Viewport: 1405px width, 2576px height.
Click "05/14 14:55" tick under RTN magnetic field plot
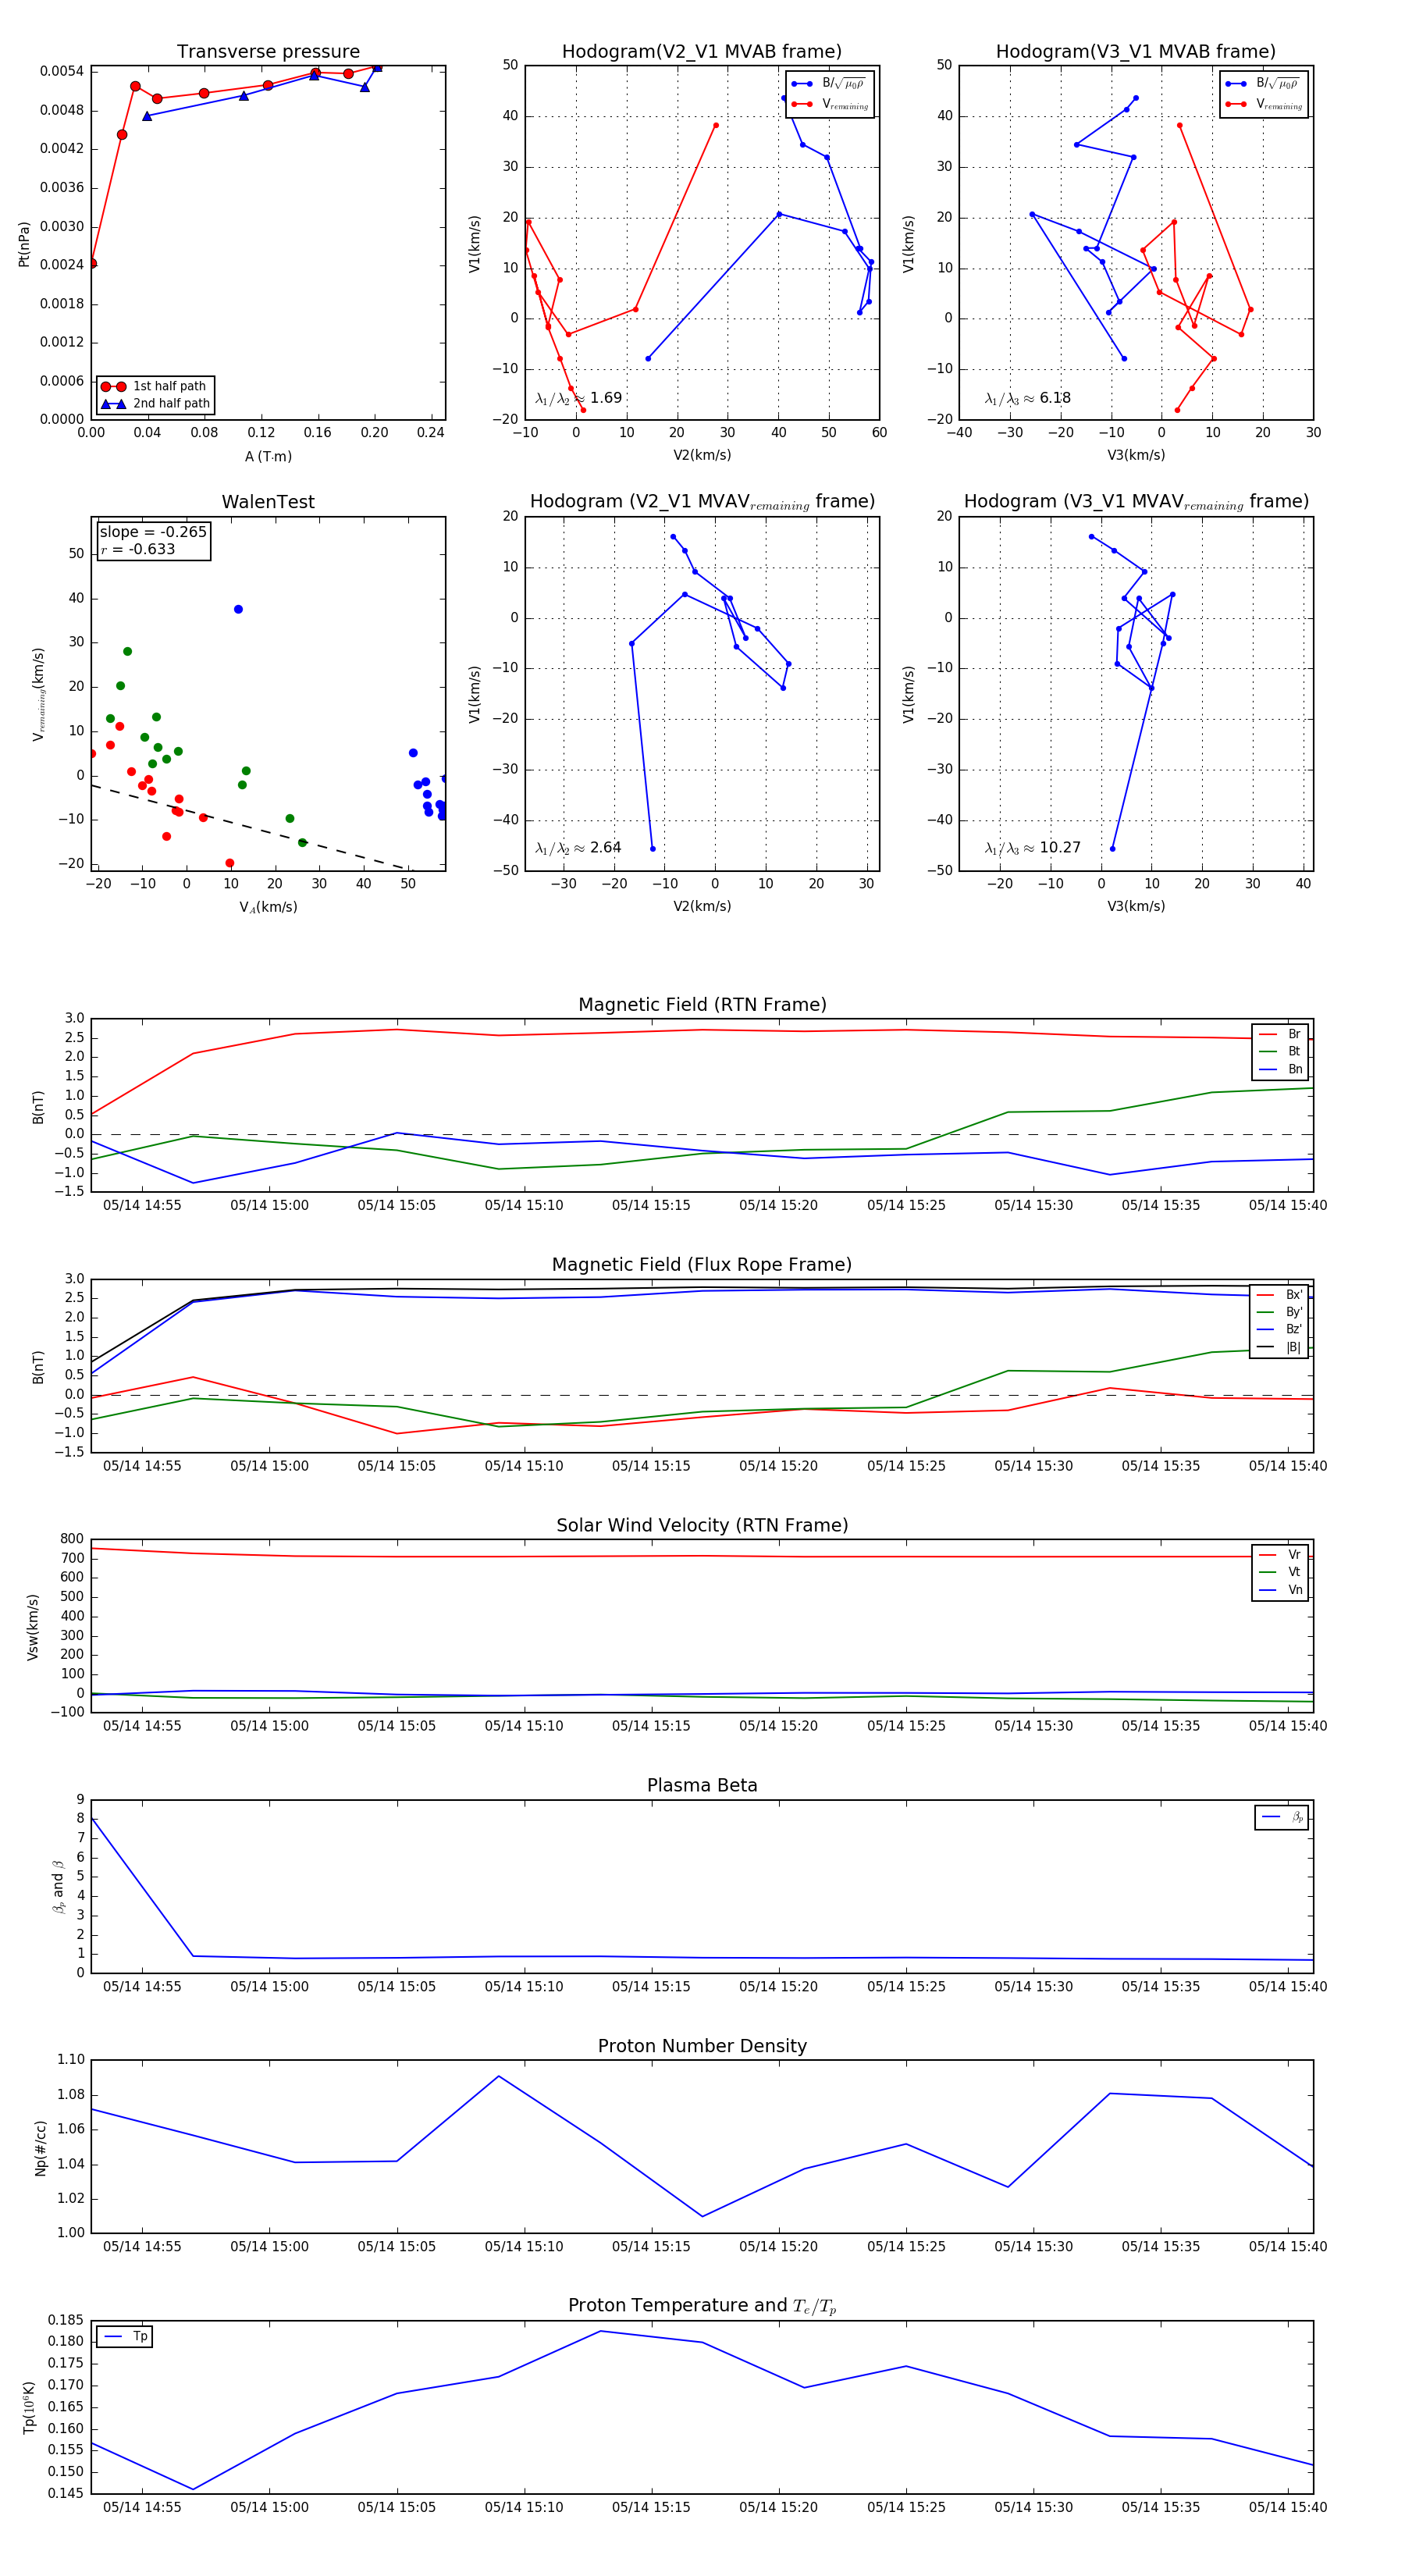[x=142, y=1205]
